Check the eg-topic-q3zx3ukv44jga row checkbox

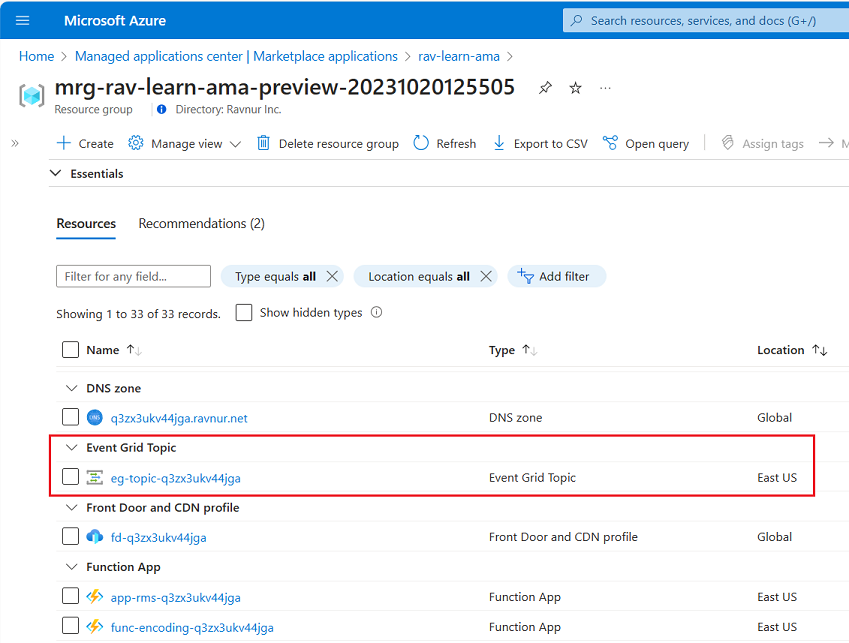coord(70,477)
